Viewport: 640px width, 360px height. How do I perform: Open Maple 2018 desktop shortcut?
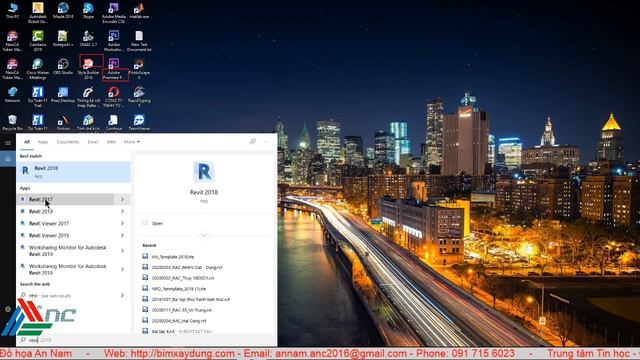pyautogui.click(x=63, y=11)
